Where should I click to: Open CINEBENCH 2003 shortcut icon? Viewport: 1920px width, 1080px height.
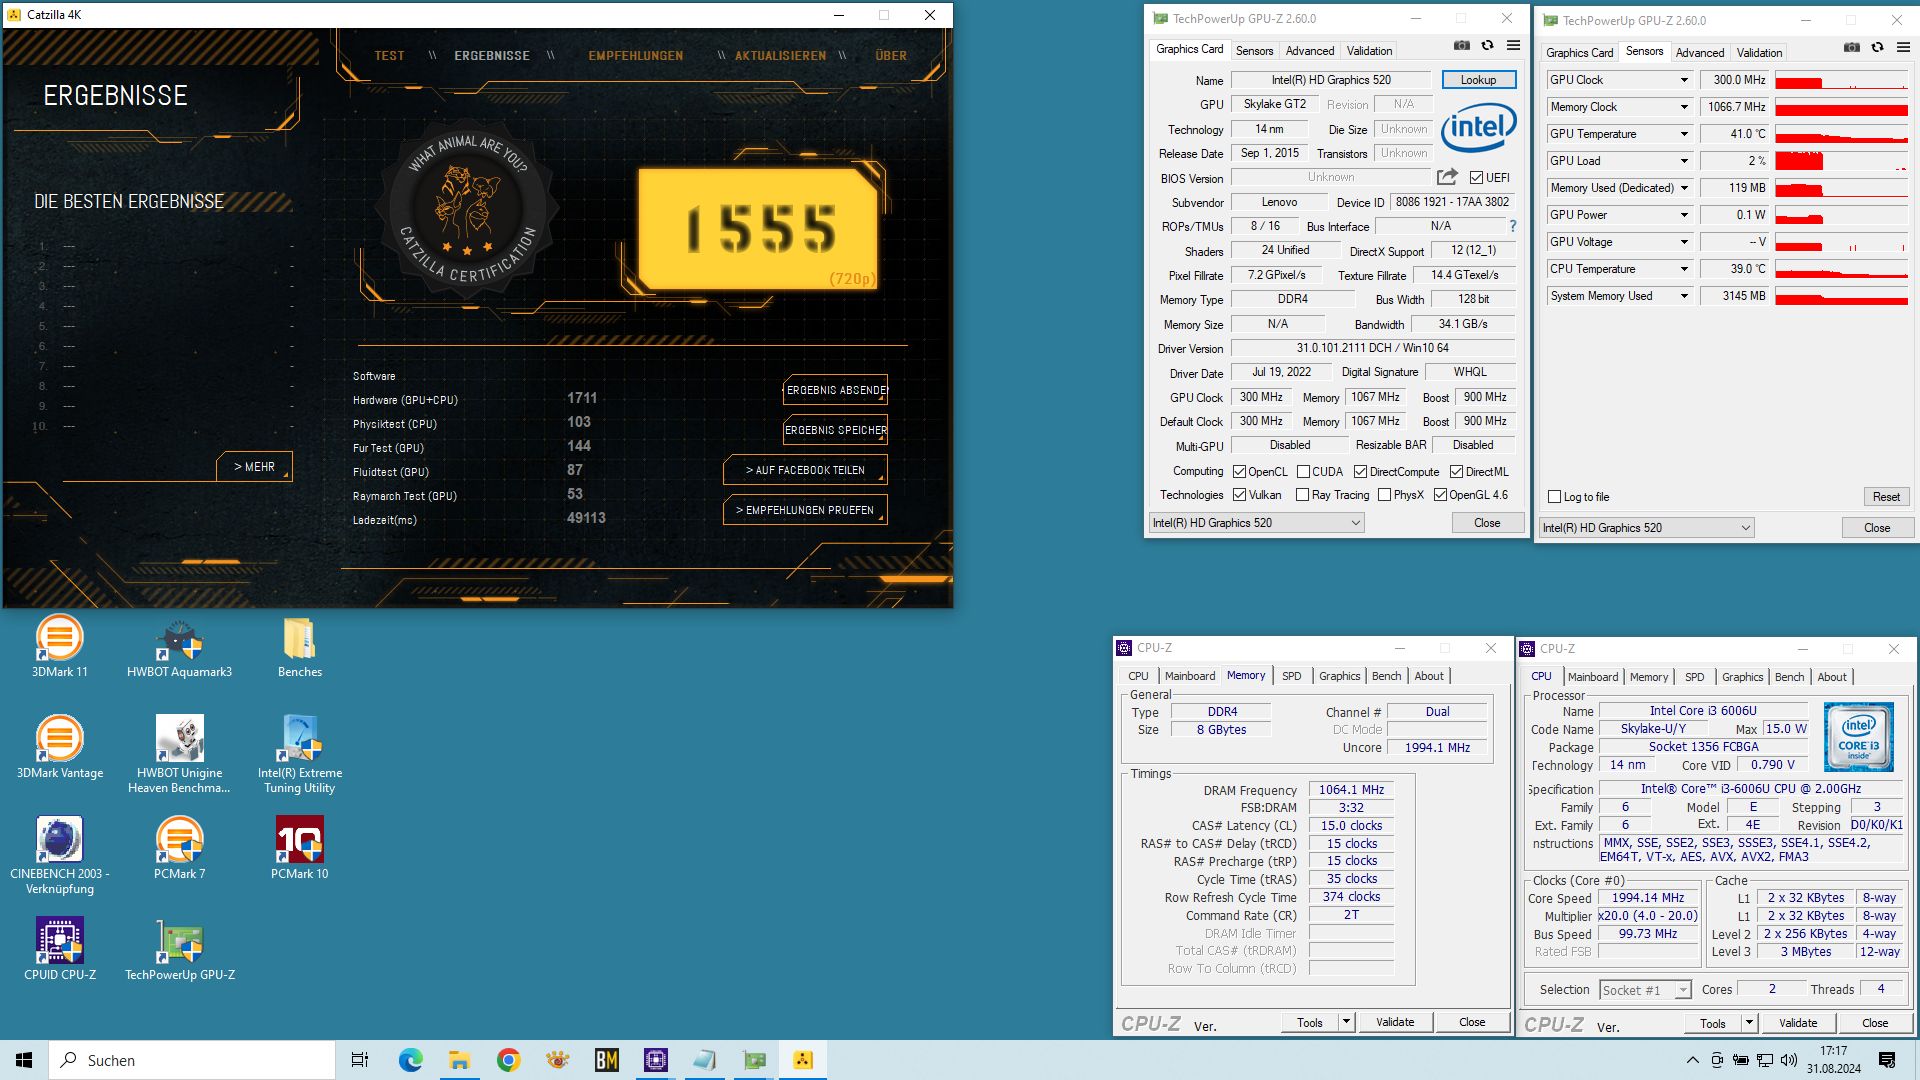tap(60, 855)
